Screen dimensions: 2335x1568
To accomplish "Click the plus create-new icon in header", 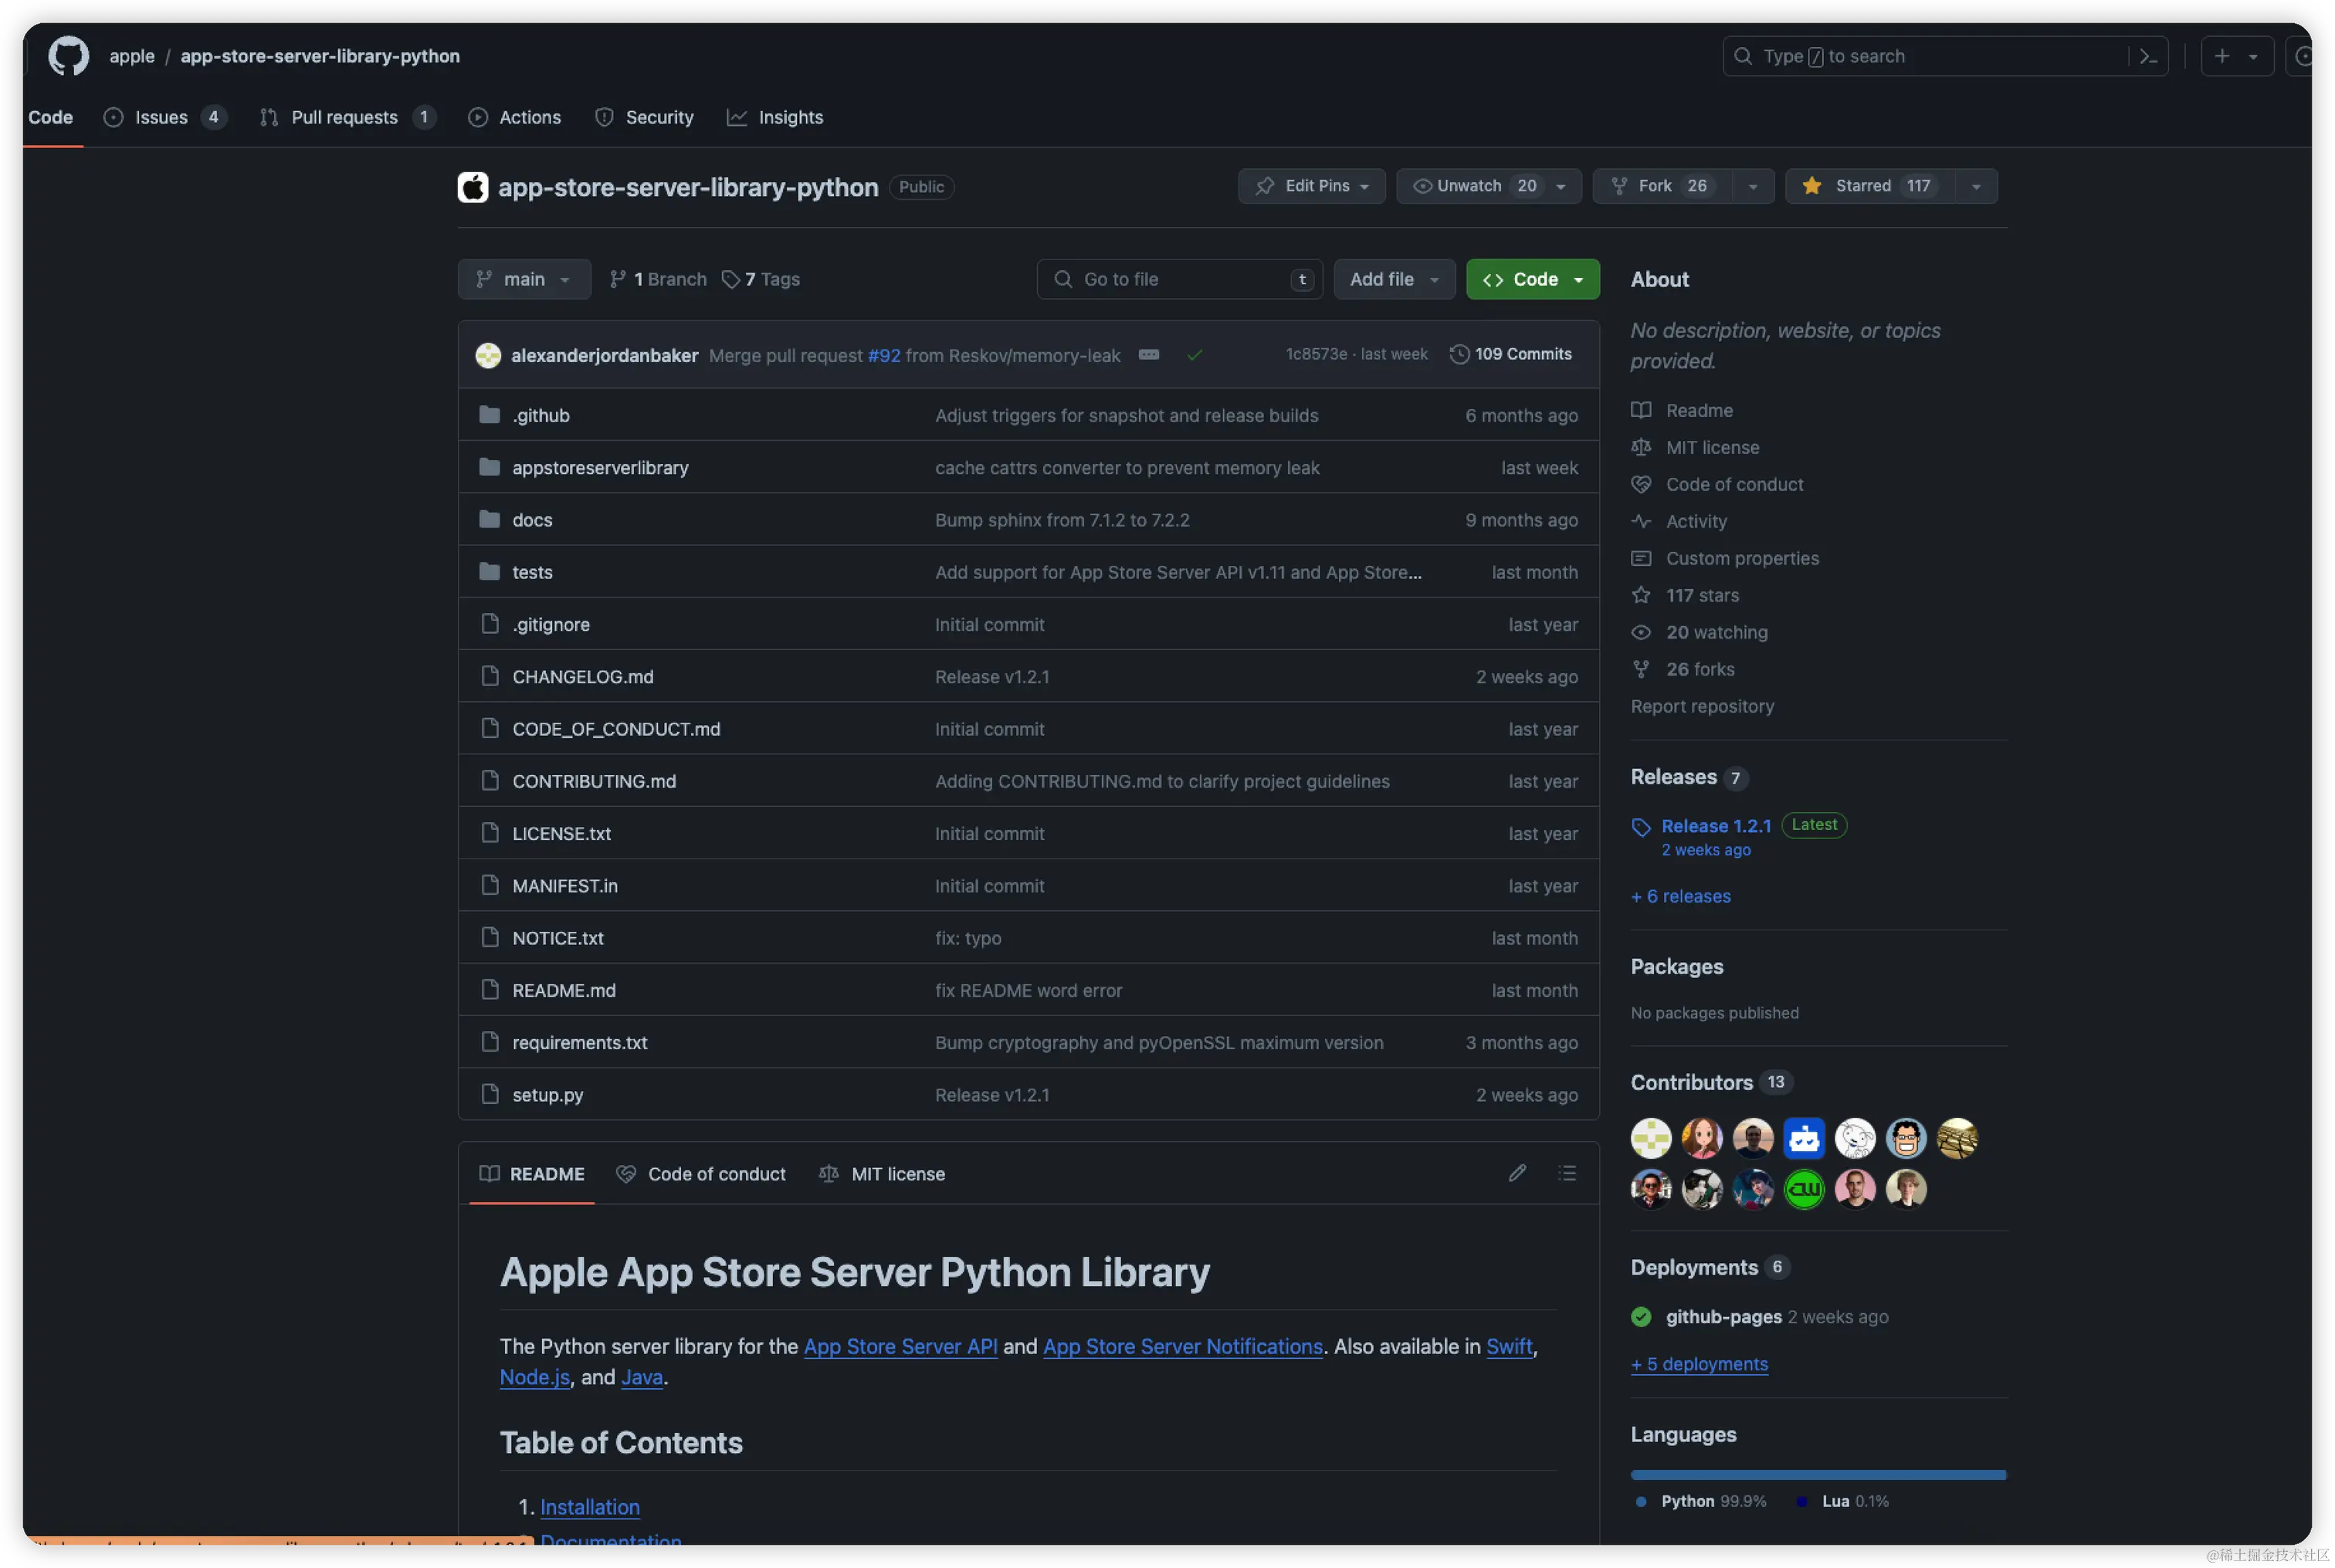I will tap(2222, 56).
